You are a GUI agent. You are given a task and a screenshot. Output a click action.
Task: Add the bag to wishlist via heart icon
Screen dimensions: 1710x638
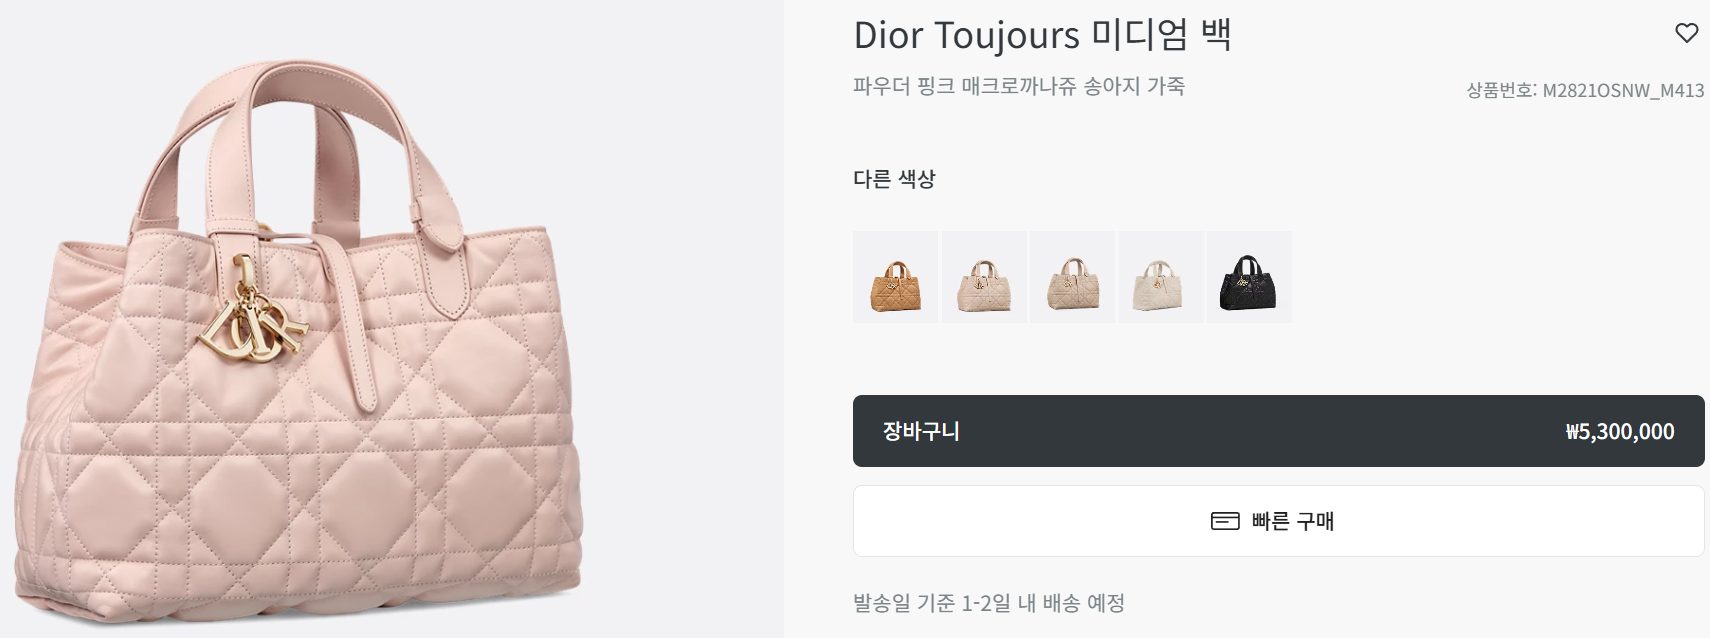(x=1686, y=33)
